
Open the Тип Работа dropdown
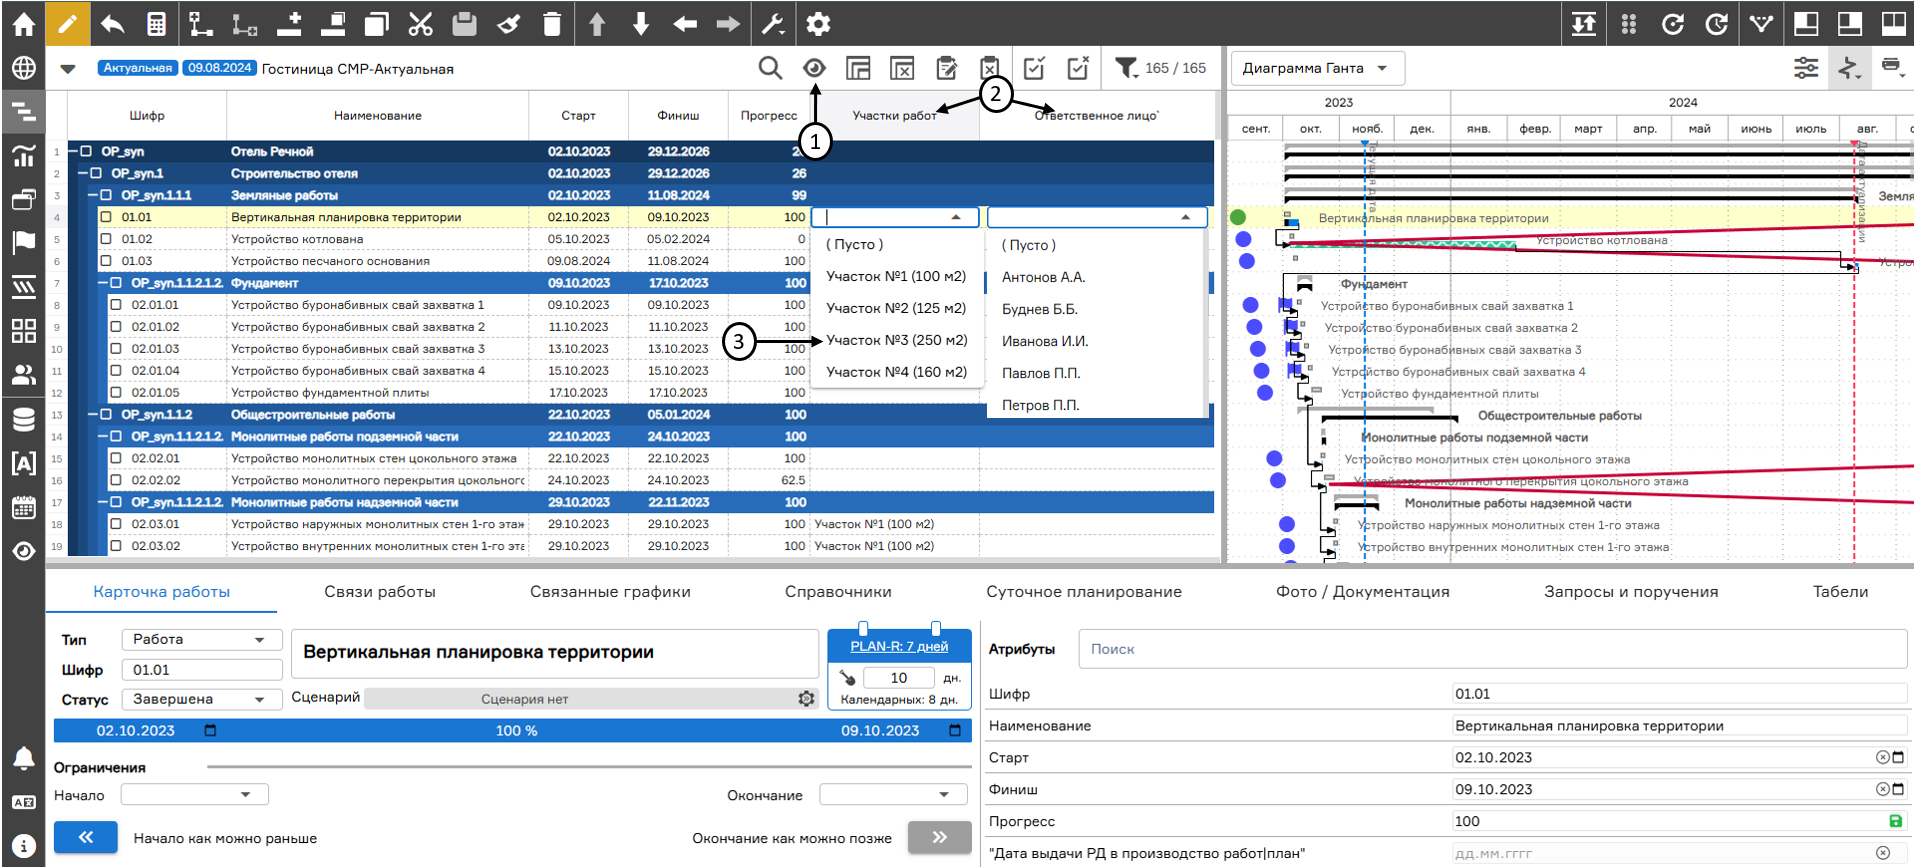click(x=201, y=639)
